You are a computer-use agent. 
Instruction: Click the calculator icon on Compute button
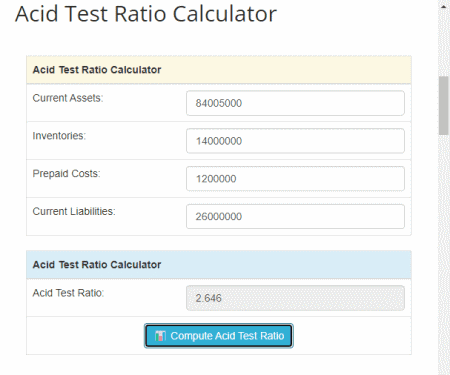pos(160,336)
